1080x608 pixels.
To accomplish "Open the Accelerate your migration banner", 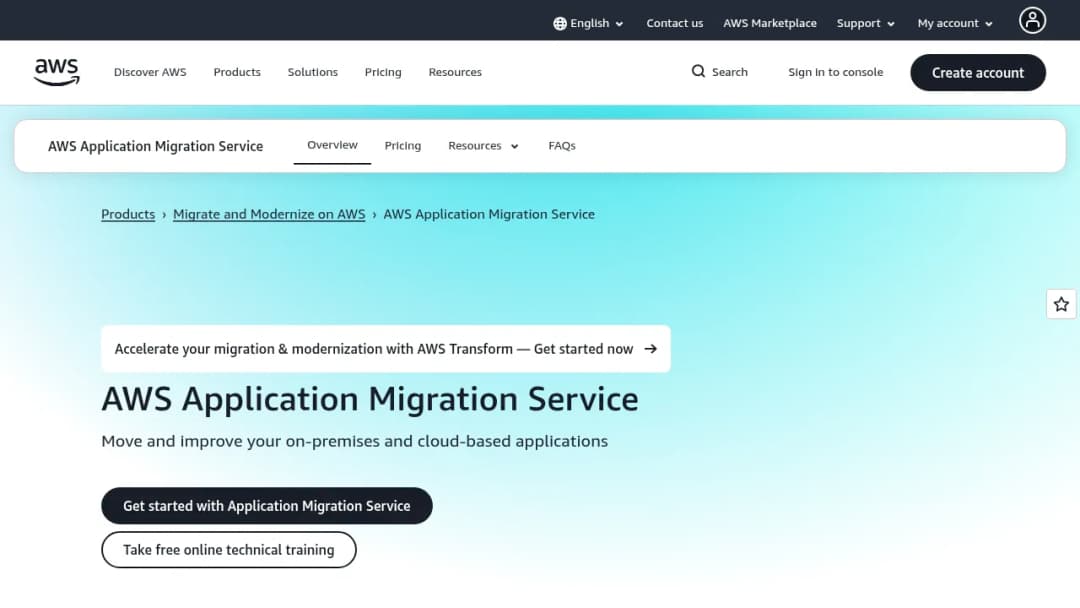I will coord(386,349).
